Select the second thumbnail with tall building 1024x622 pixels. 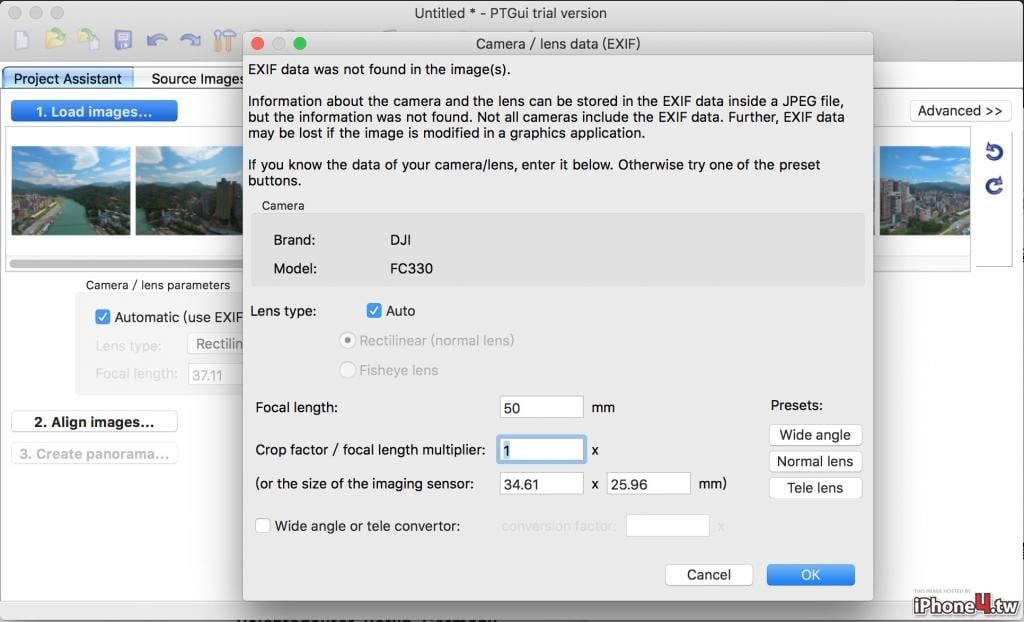[x=189, y=190]
